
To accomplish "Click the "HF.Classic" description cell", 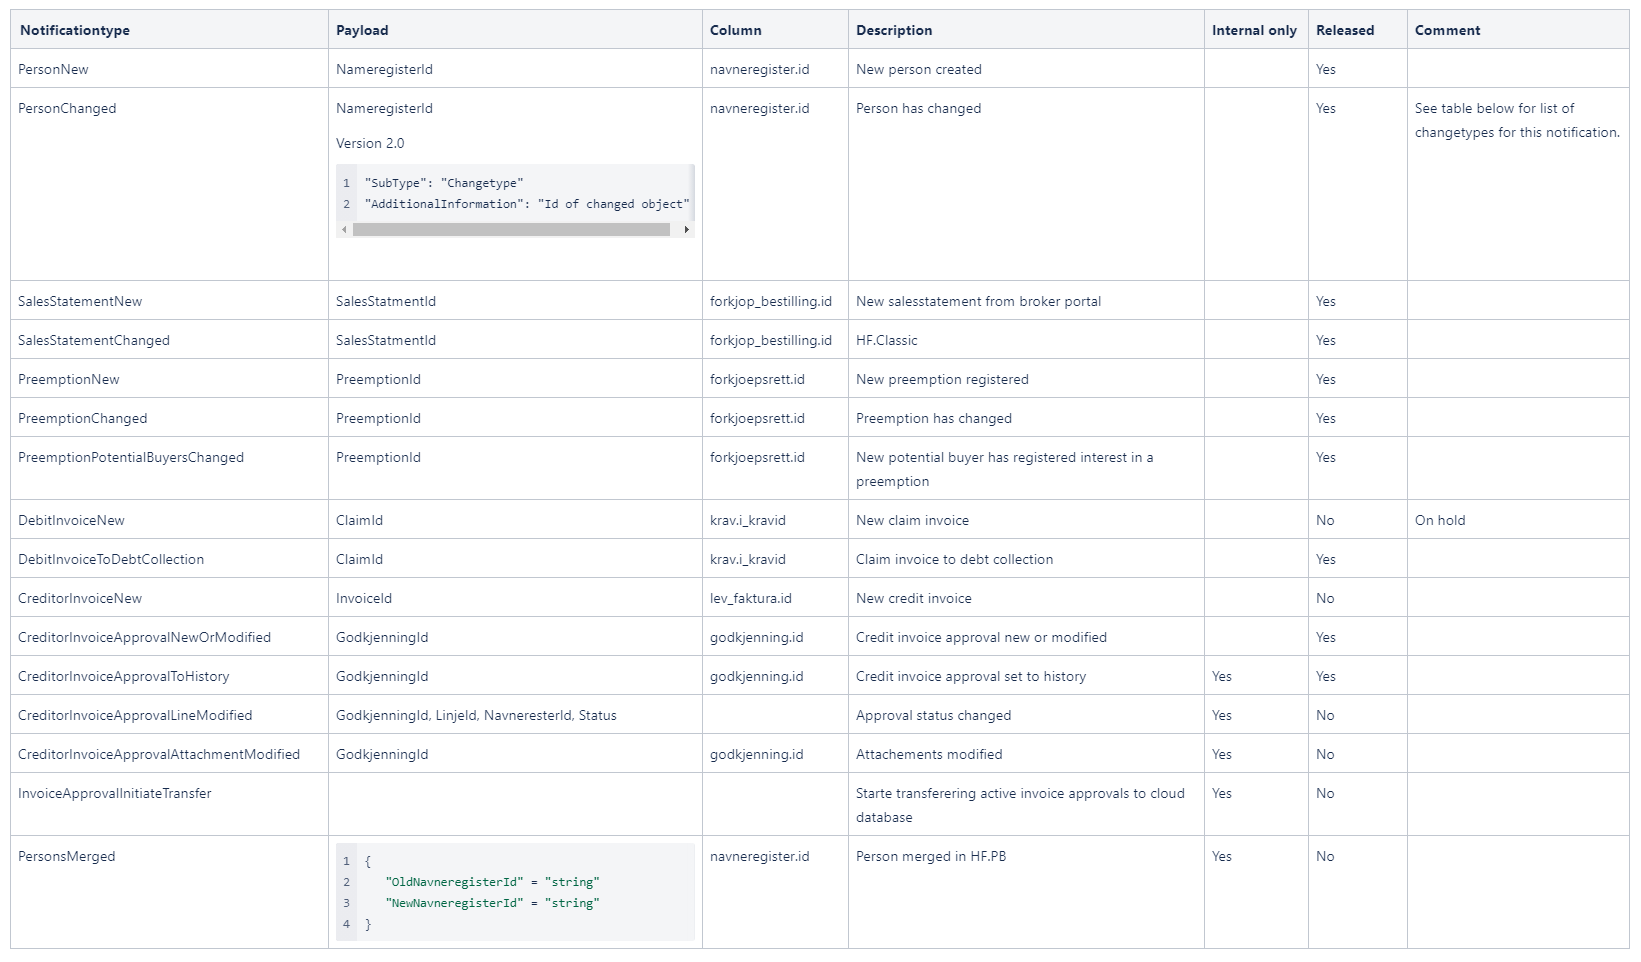I will coord(886,340).
